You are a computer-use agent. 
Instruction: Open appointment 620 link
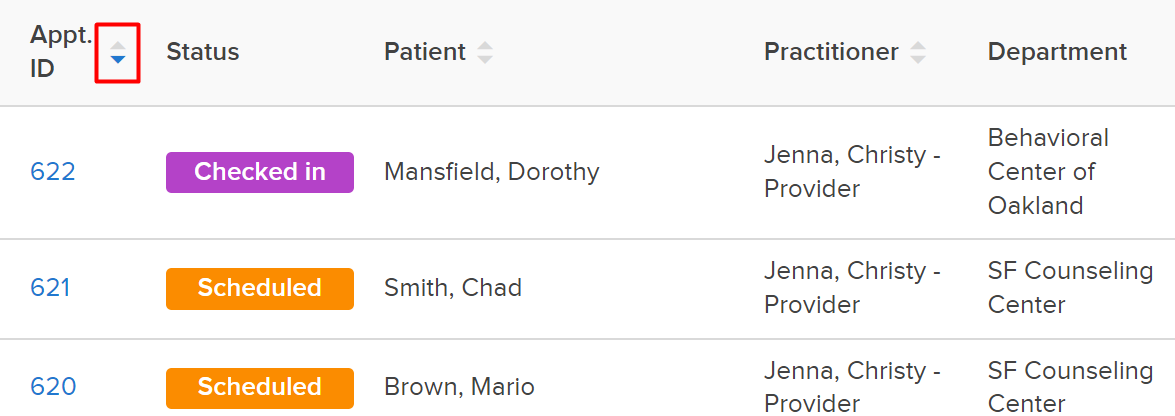click(52, 387)
